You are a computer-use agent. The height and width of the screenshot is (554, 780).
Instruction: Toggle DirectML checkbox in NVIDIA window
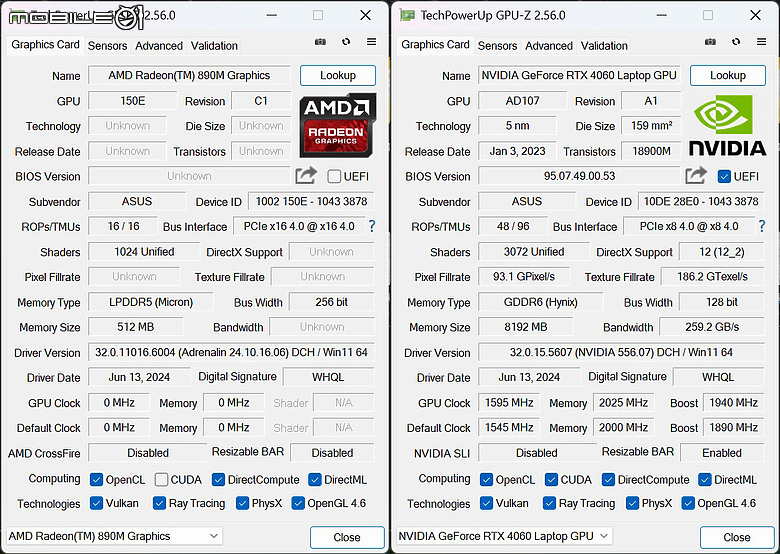pos(704,480)
